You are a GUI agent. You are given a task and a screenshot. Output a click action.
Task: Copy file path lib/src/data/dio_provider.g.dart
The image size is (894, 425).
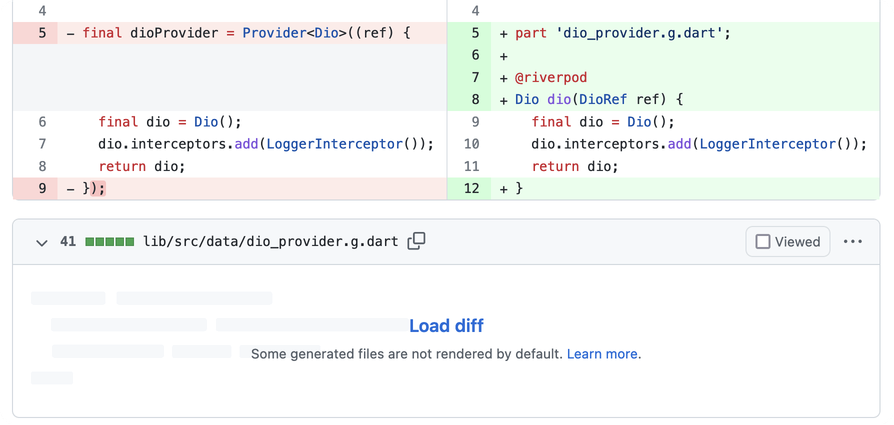click(x=416, y=241)
